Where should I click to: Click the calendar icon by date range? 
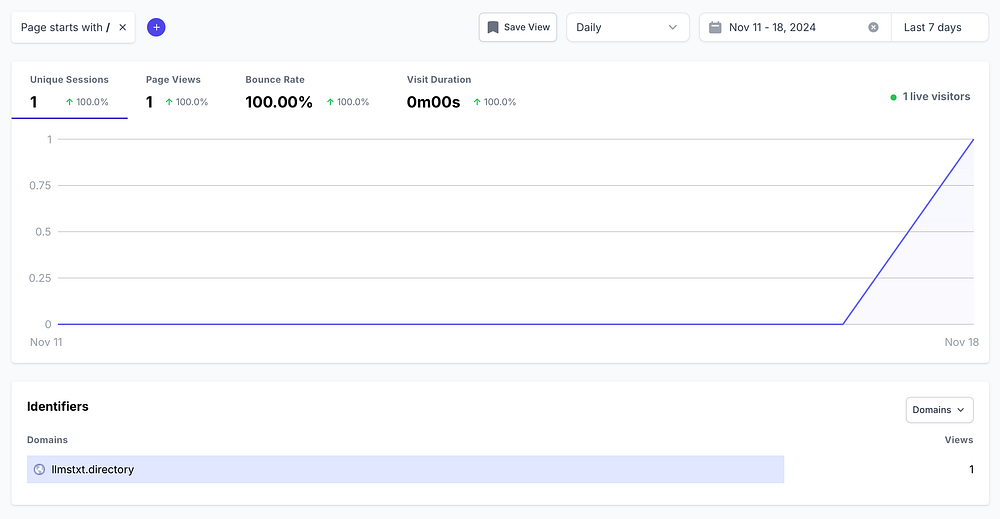click(715, 27)
